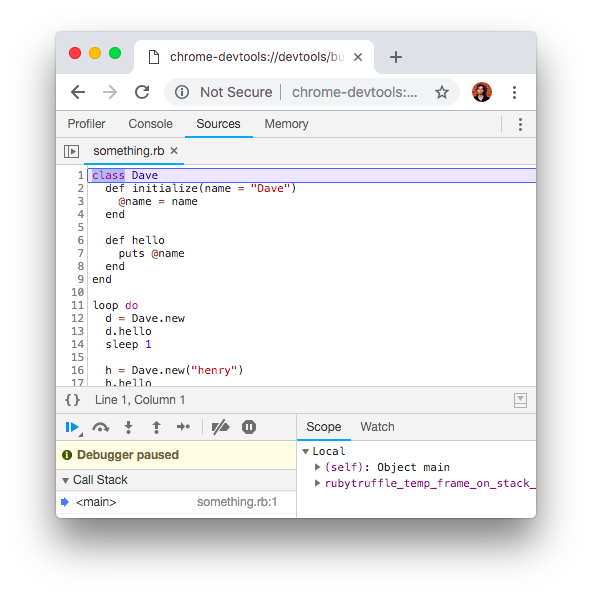Collapse the Call Stack section

[65, 481]
